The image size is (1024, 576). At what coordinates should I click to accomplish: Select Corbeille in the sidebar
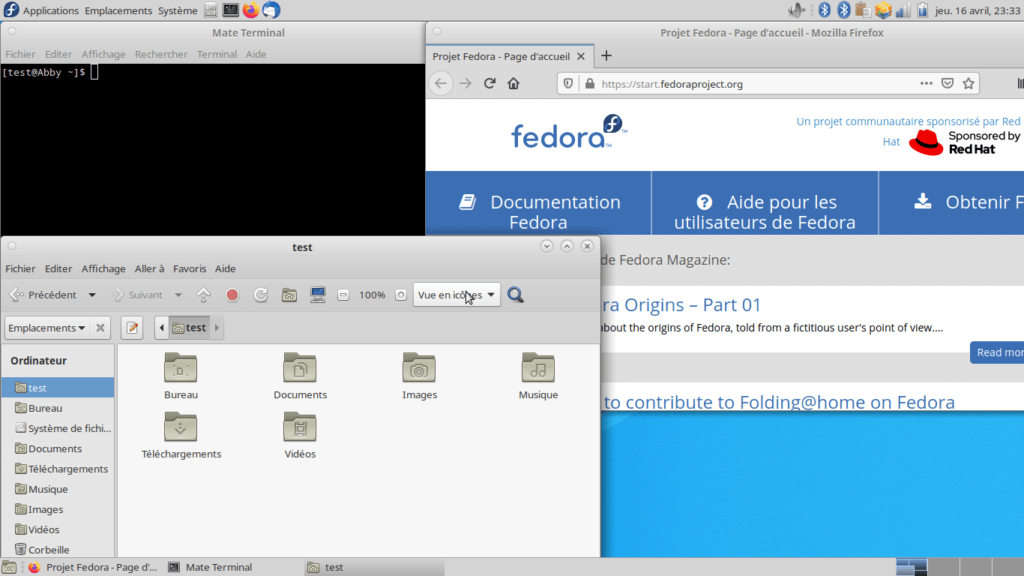(x=57, y=550)
